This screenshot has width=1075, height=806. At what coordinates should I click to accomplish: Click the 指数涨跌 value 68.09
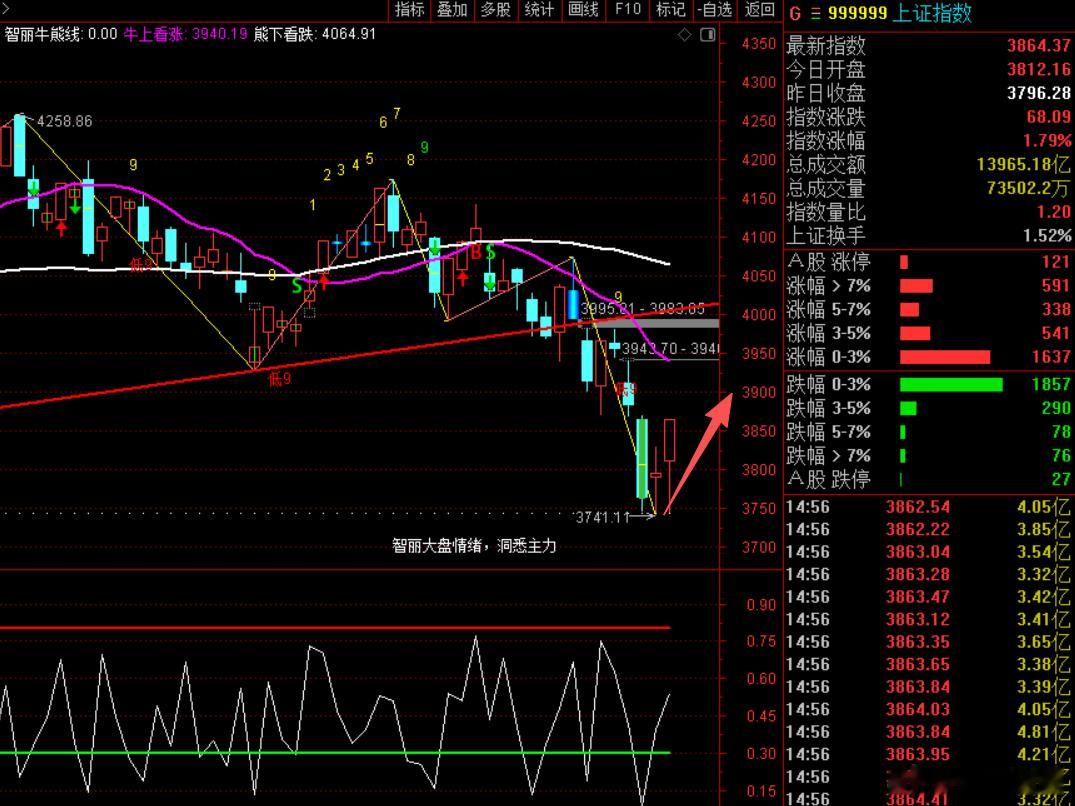point(1048,117)
